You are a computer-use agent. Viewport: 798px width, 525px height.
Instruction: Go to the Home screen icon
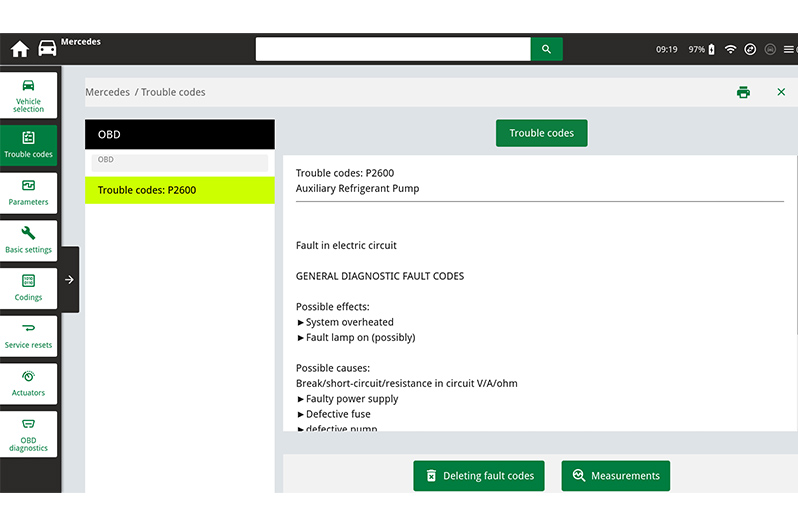pyautogui.click(x=20, y=49)
